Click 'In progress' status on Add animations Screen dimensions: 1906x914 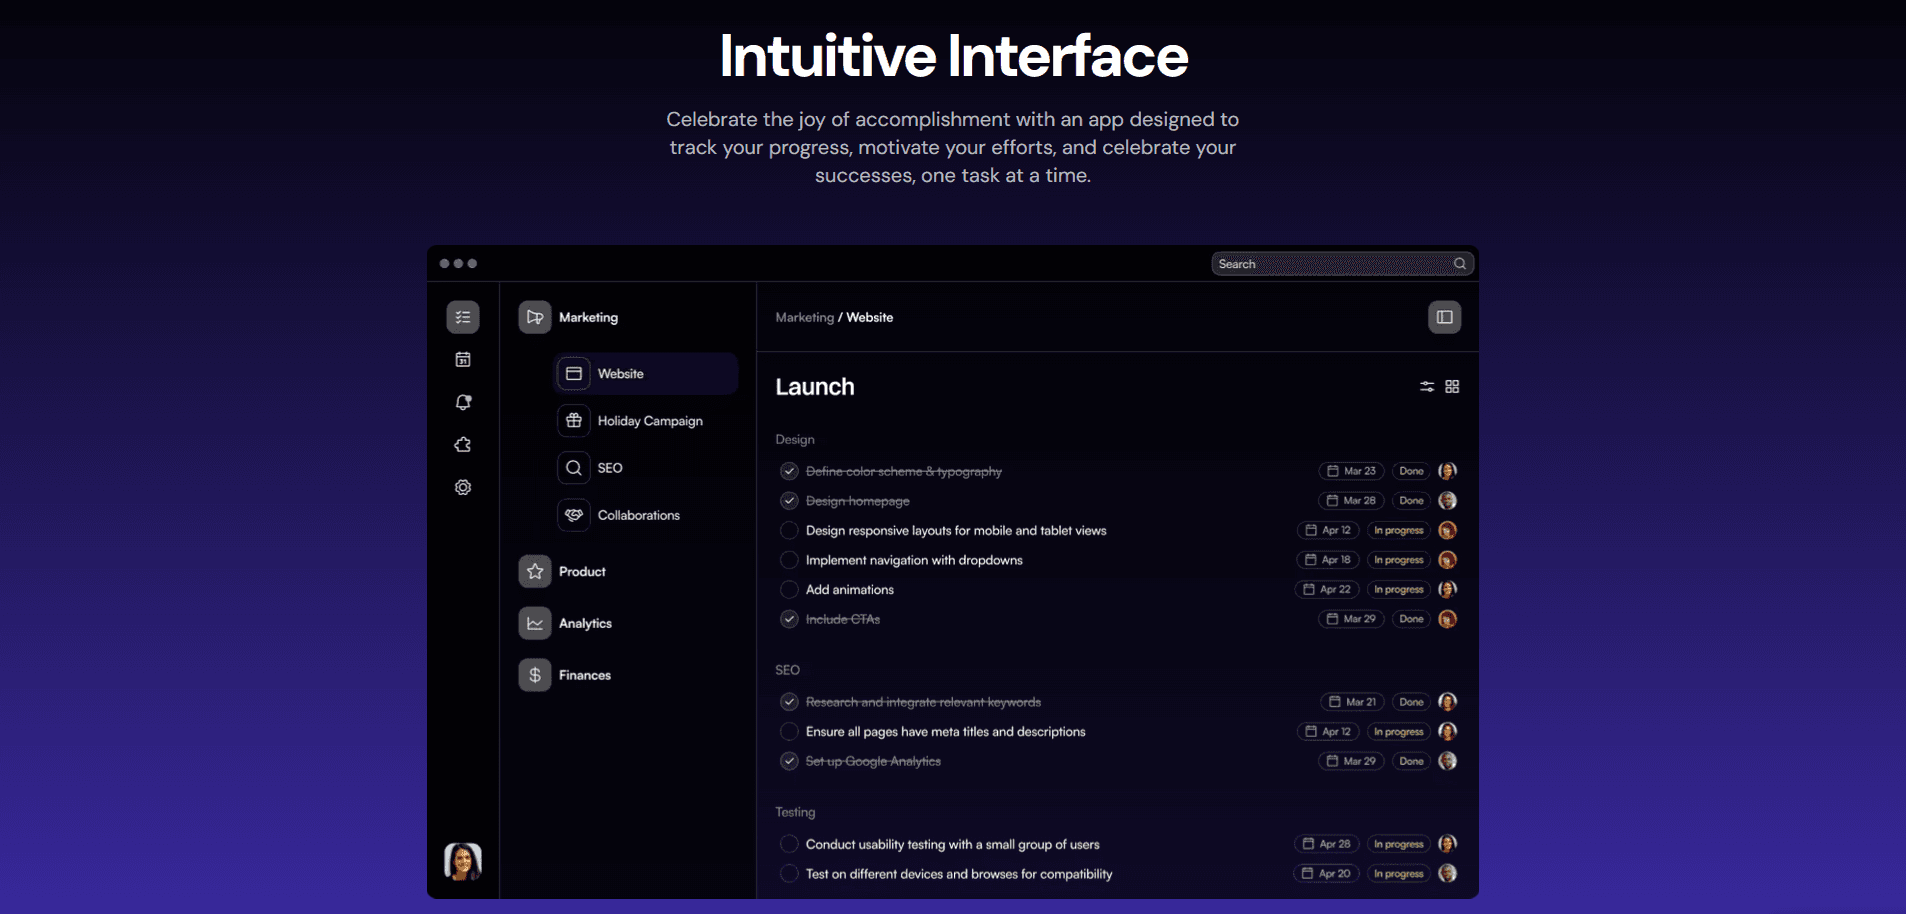coord(1398,590)
